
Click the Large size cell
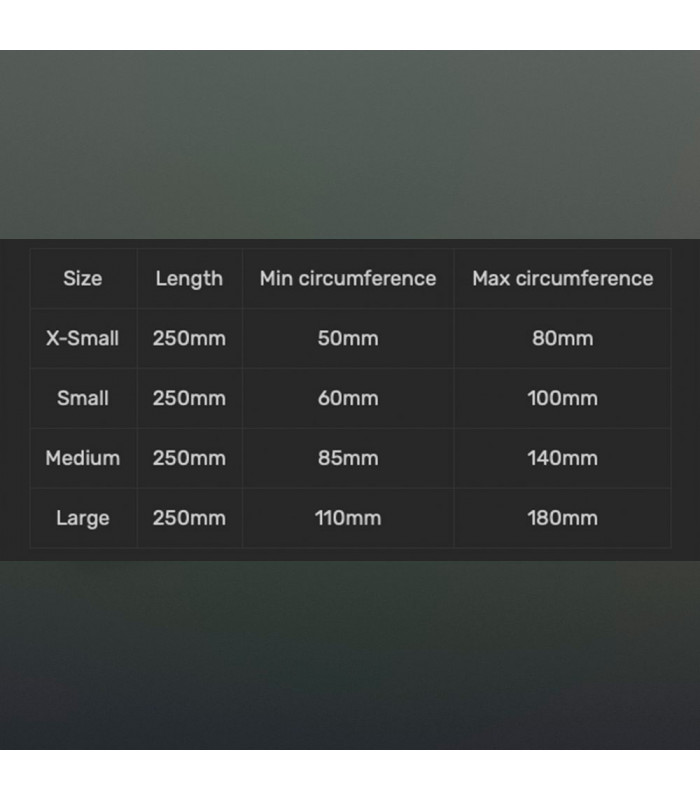click(x=83, y=518)
